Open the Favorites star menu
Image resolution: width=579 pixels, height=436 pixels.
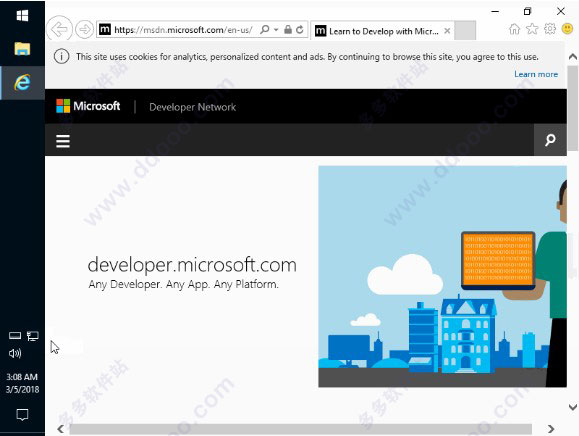[532, 29]
